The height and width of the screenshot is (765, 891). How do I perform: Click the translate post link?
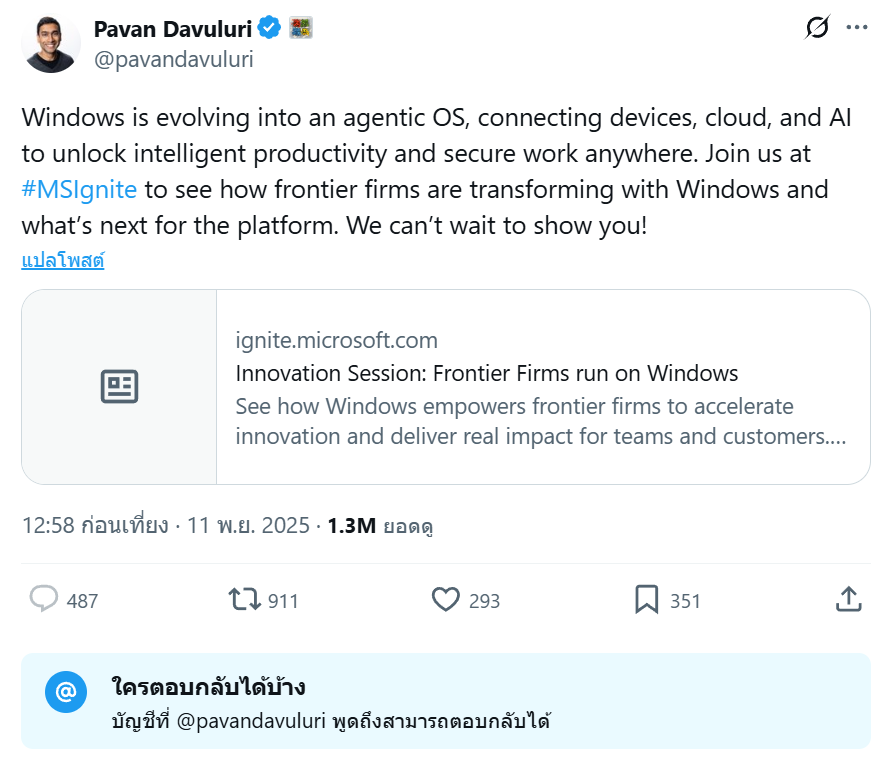[63, 261]
